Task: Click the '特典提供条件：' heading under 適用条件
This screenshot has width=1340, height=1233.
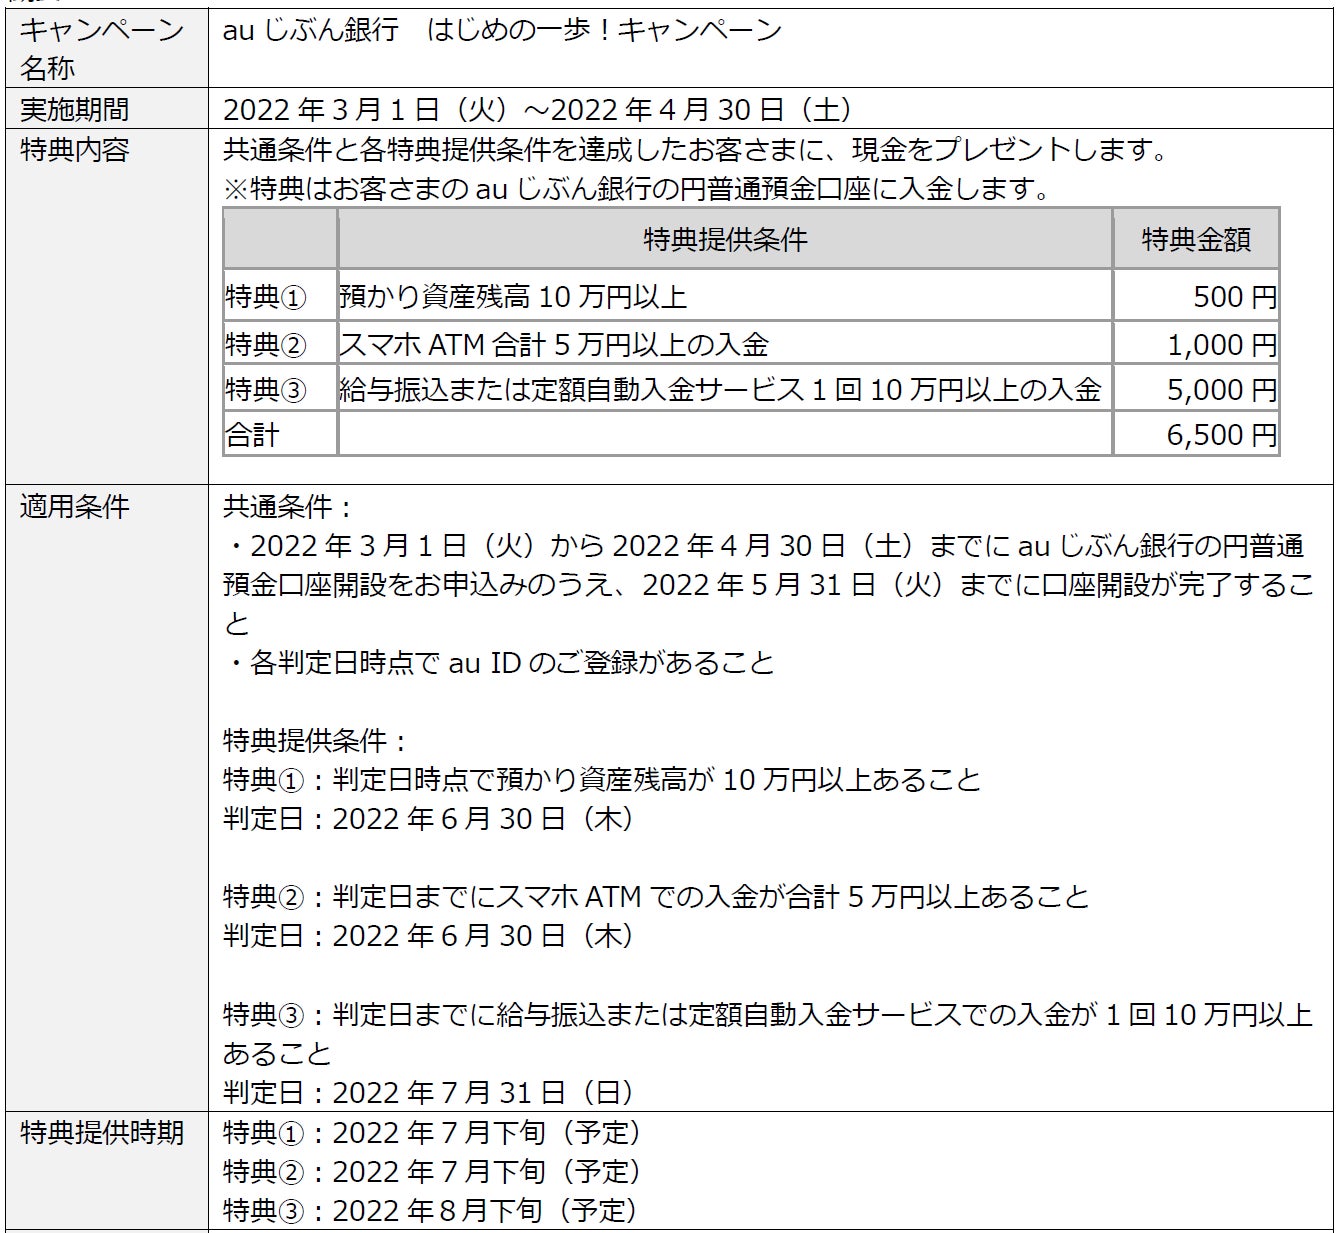Action: (x=315, y=740)
